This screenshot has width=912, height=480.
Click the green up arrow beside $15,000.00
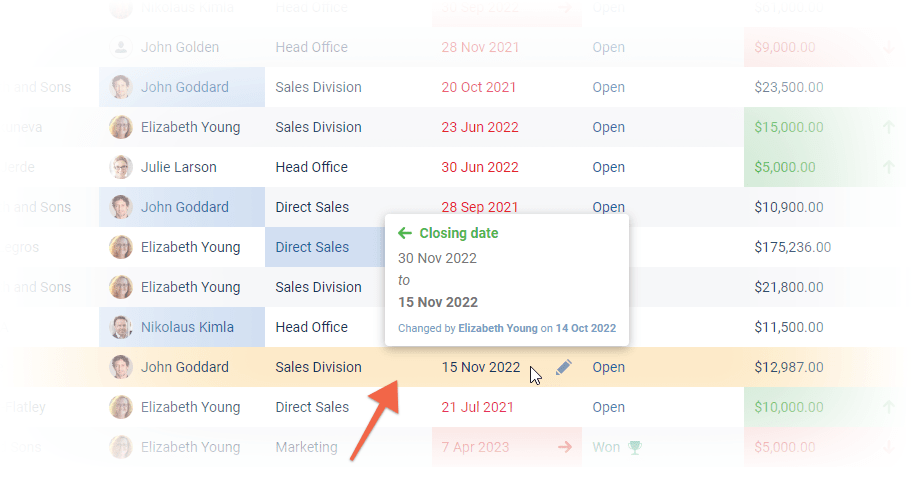(x=887, y=127)
